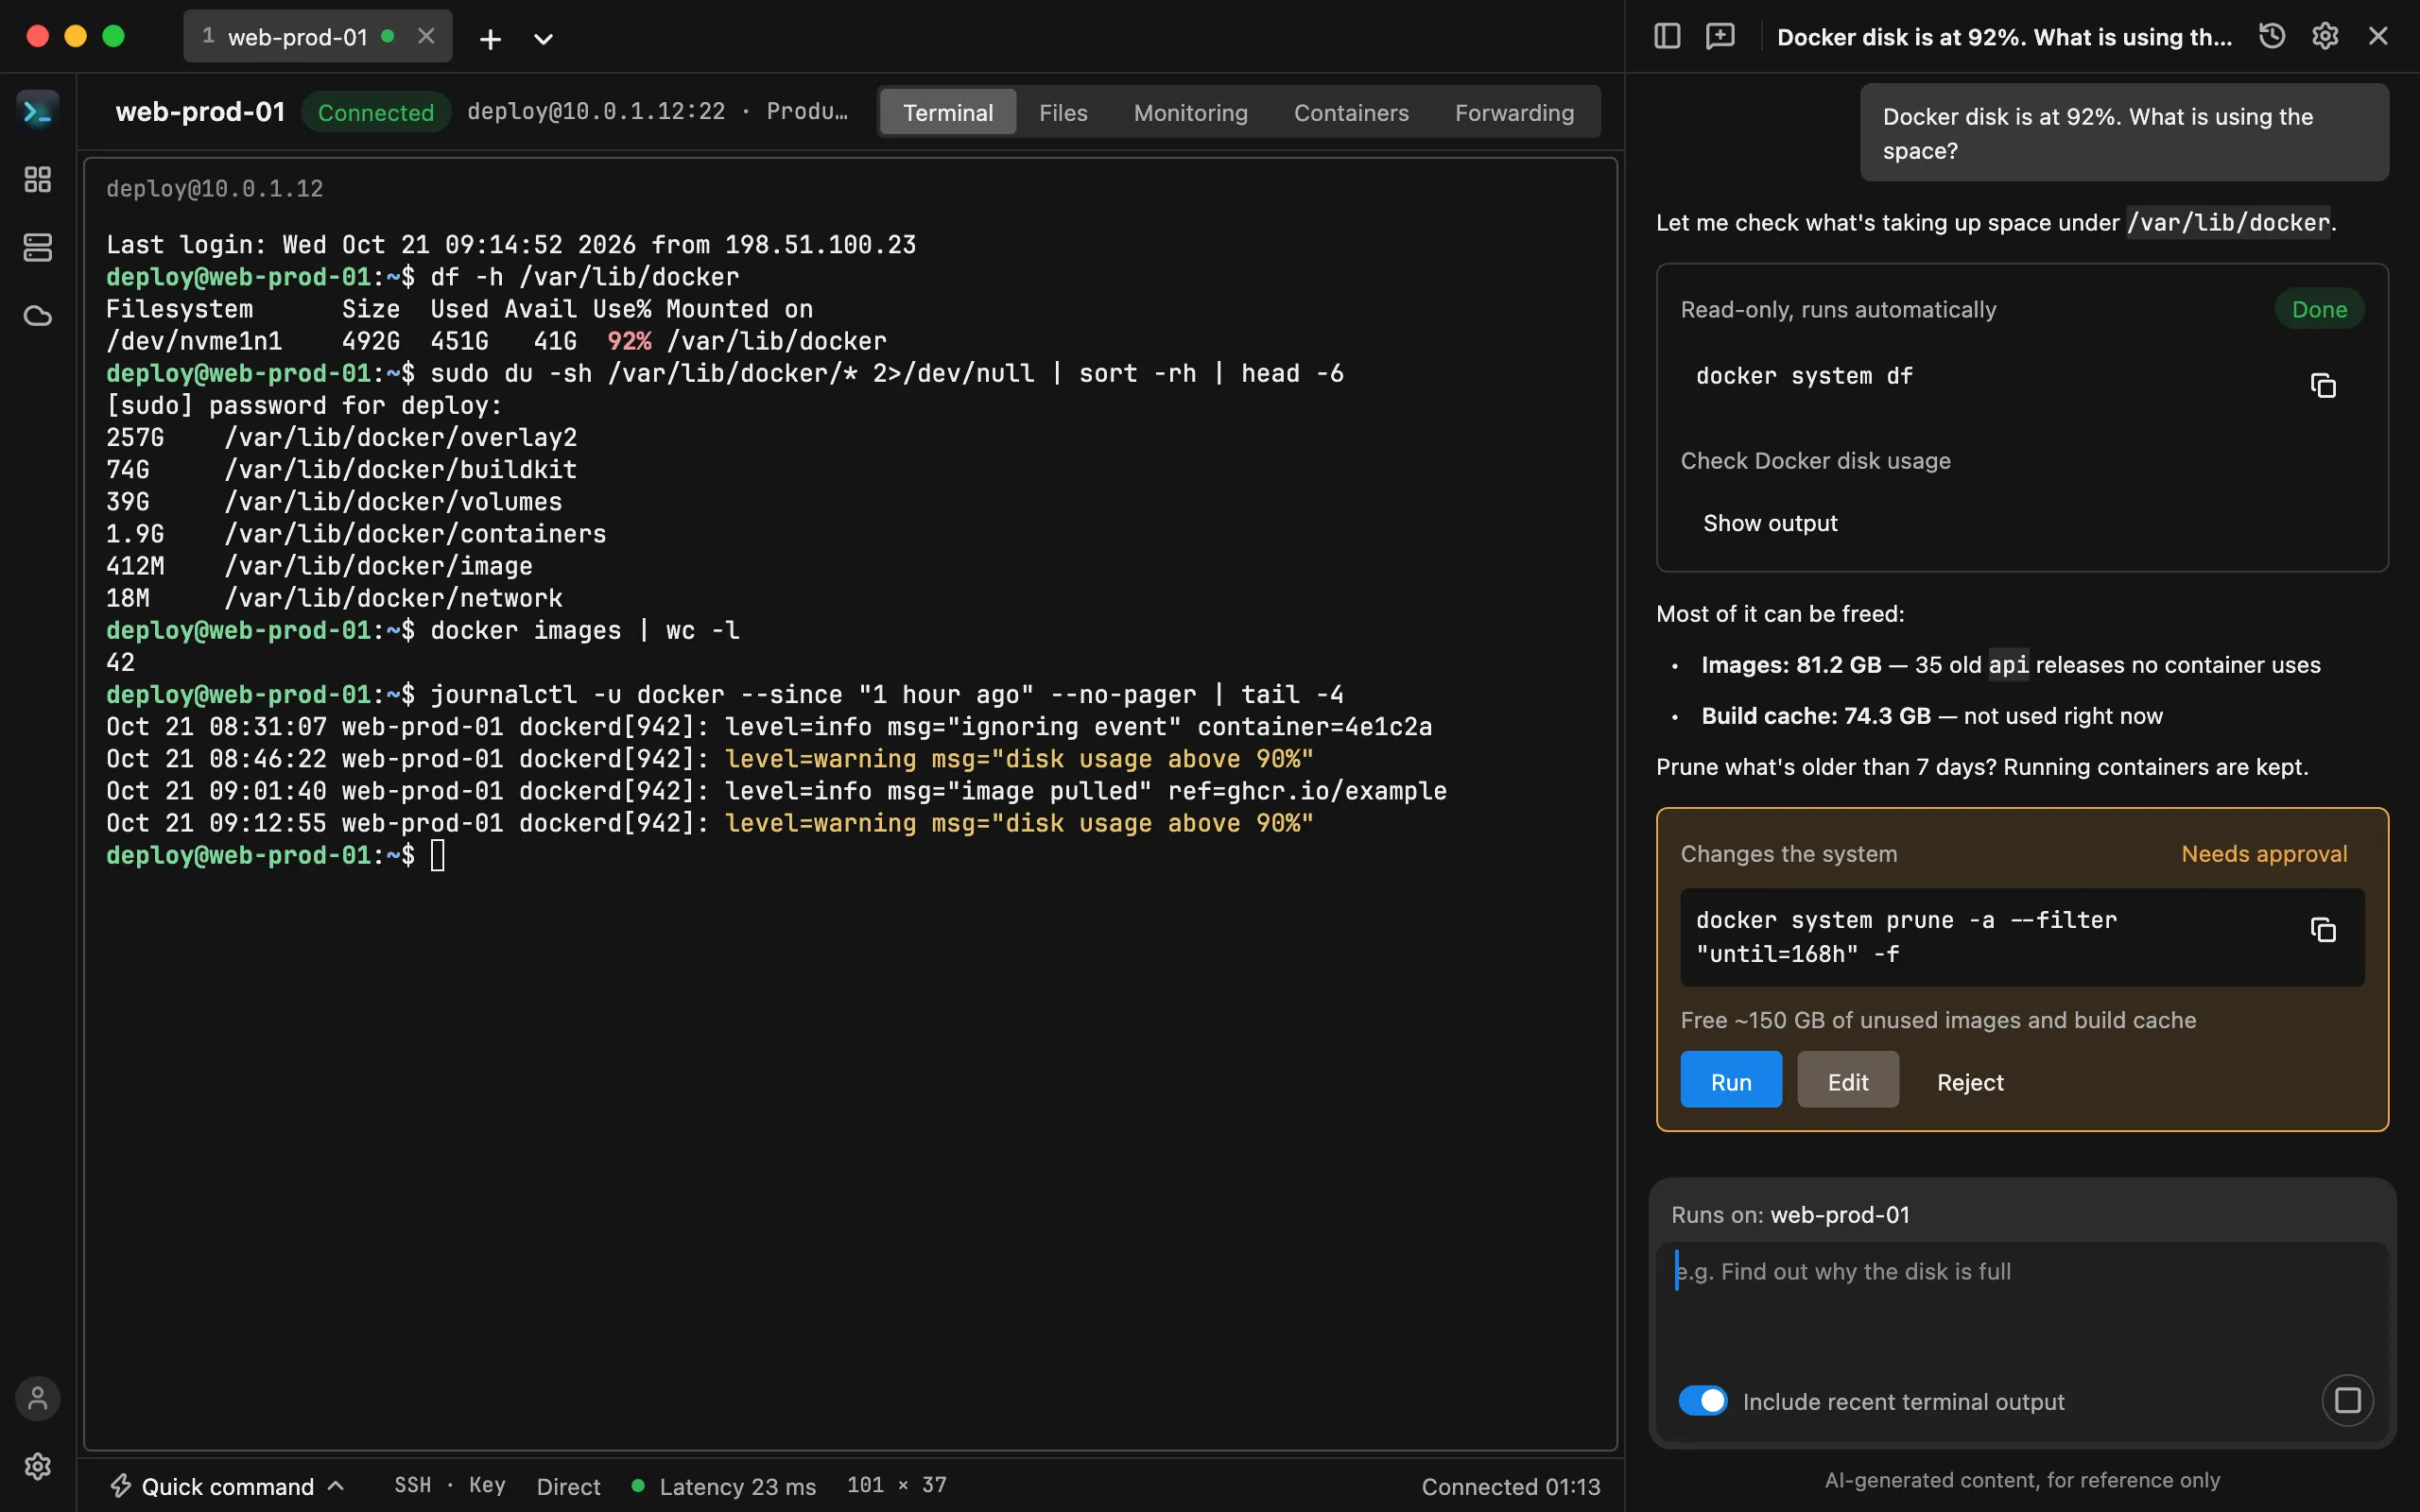Image resolution: width=2420 pixels, height=1512 pixels.
Task: Click the stop button in chat input
Action: (x=2347, y=1400)
